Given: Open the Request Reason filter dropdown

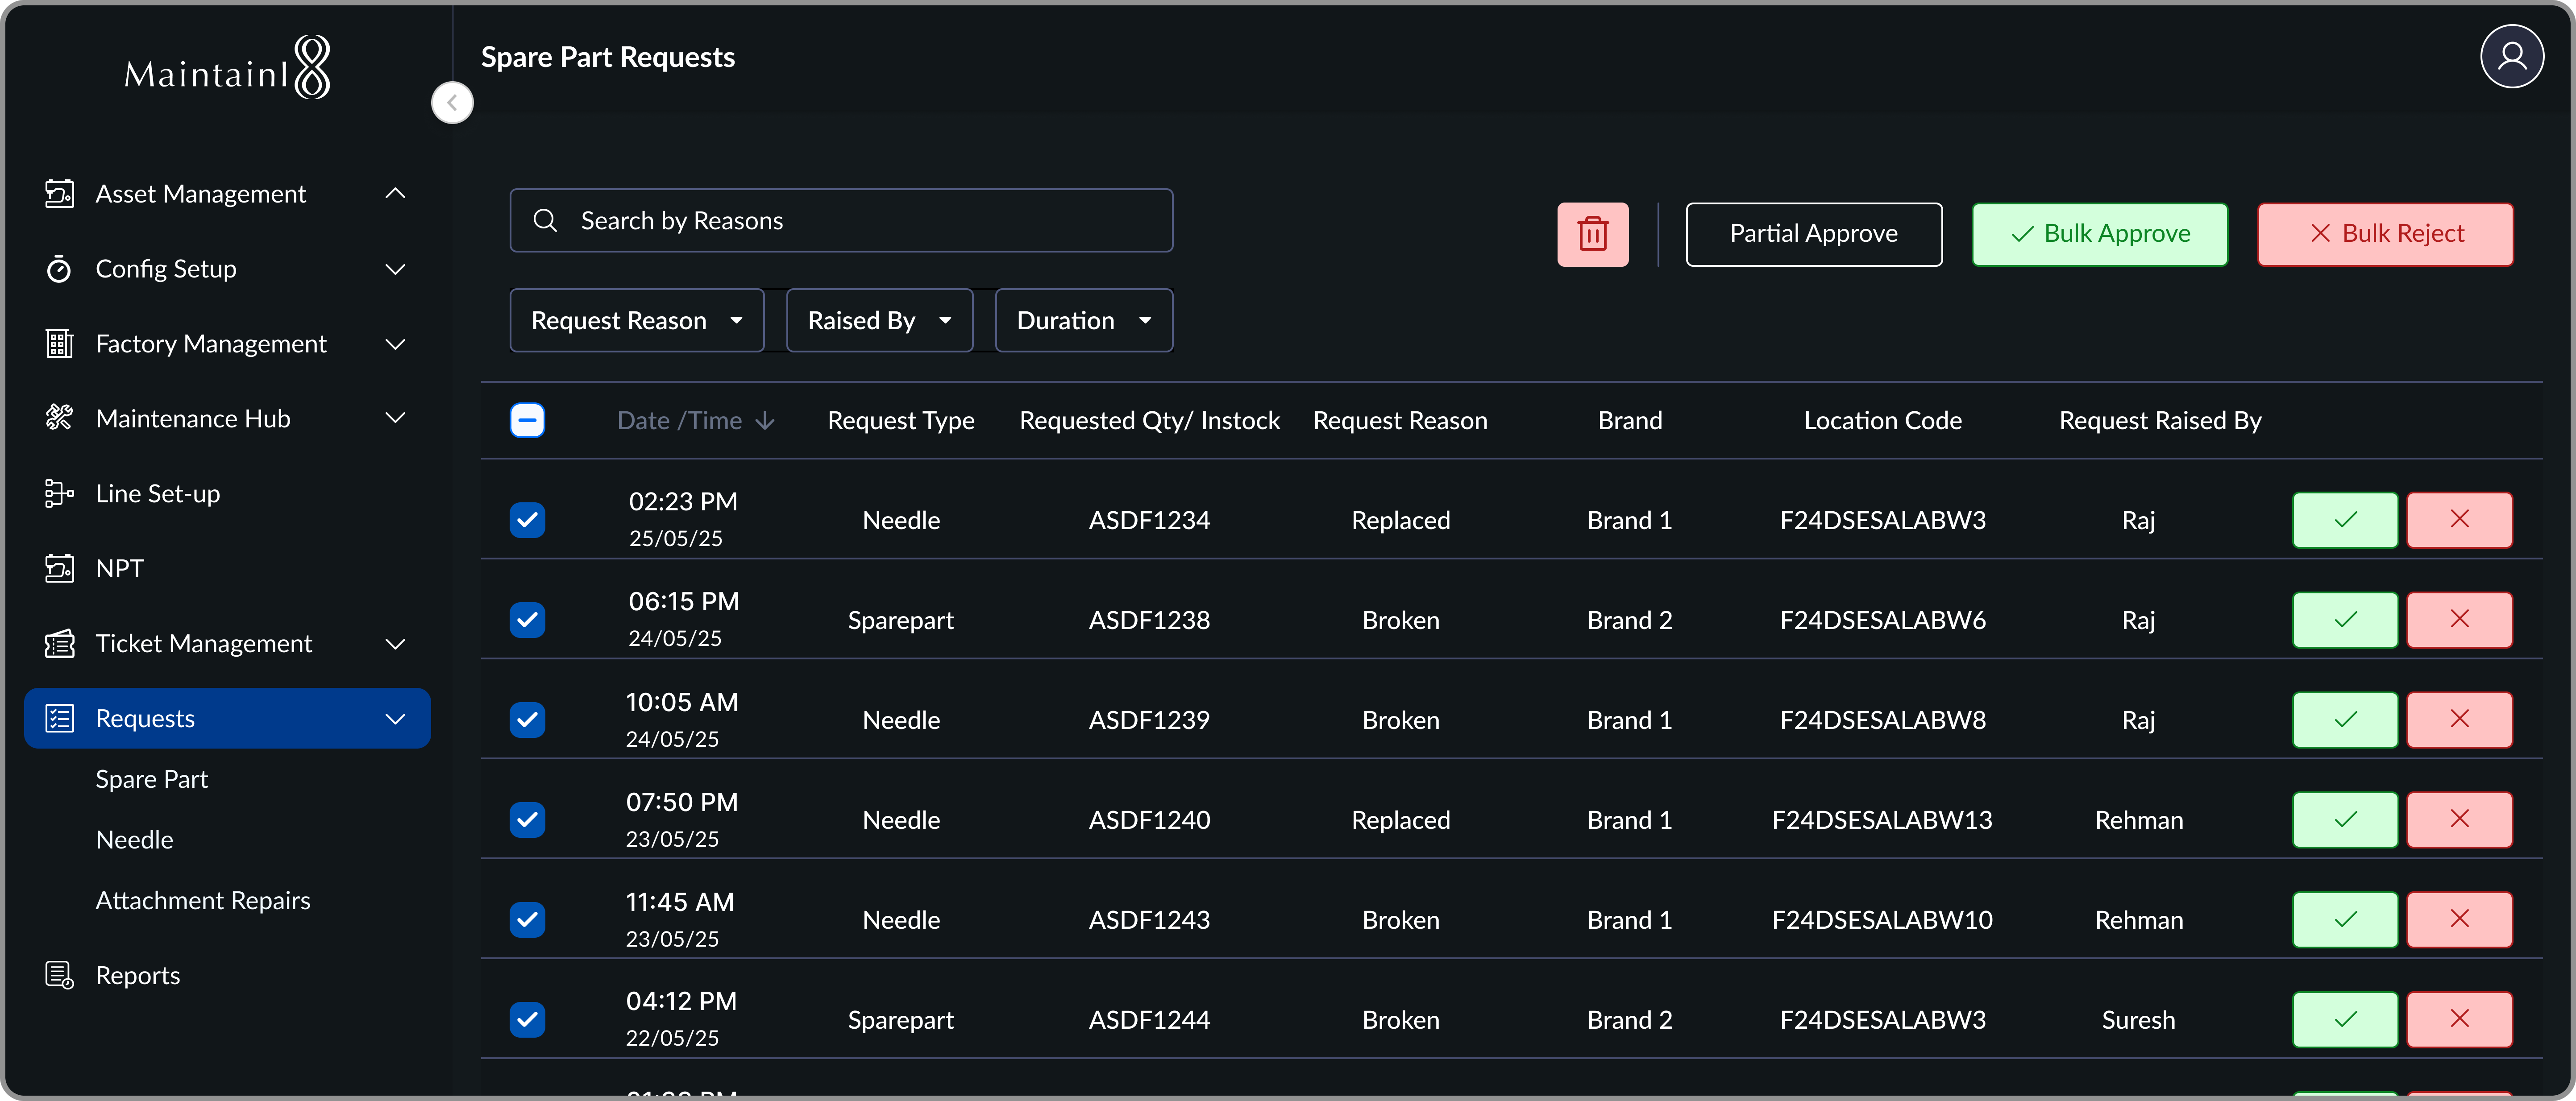Looking at the screenshot, I should pos(636,320).
